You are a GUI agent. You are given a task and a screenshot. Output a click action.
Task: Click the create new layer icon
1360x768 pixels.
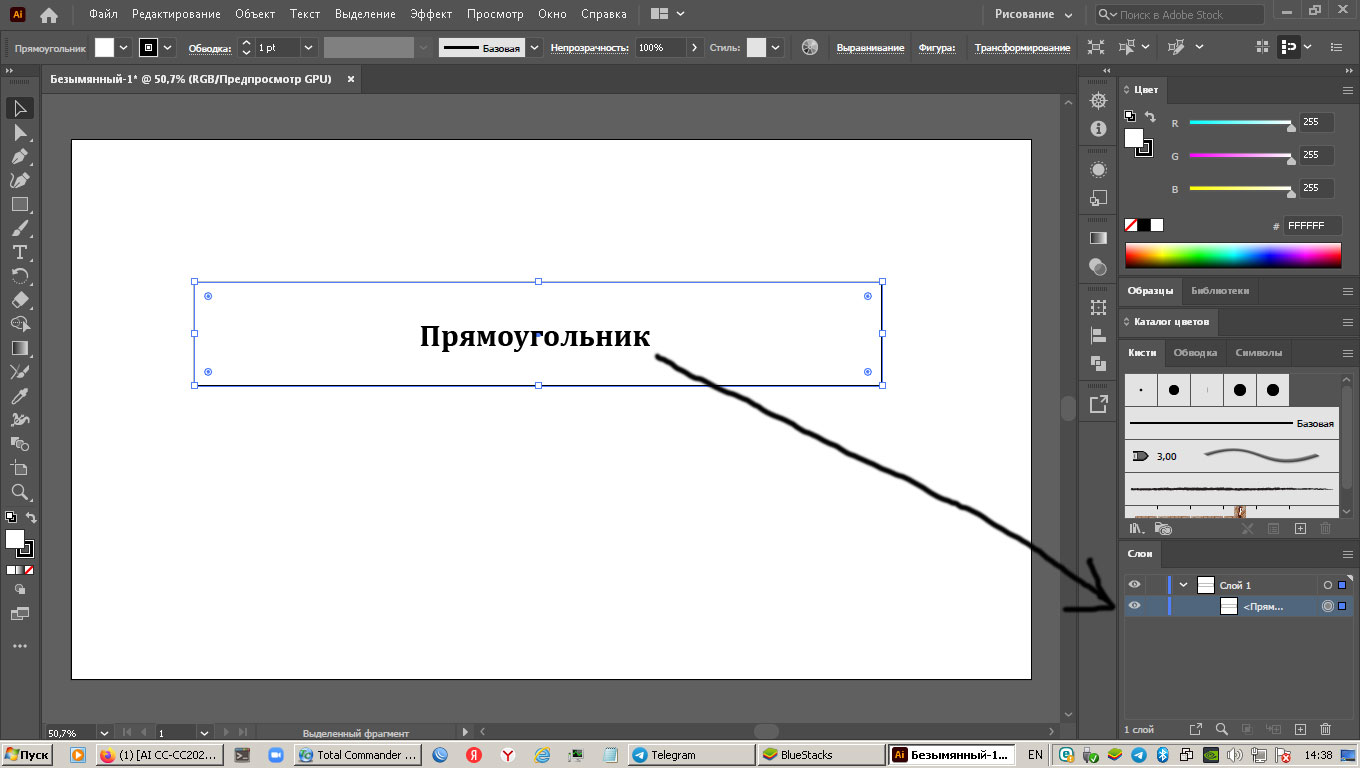(x=1300, y=730)
